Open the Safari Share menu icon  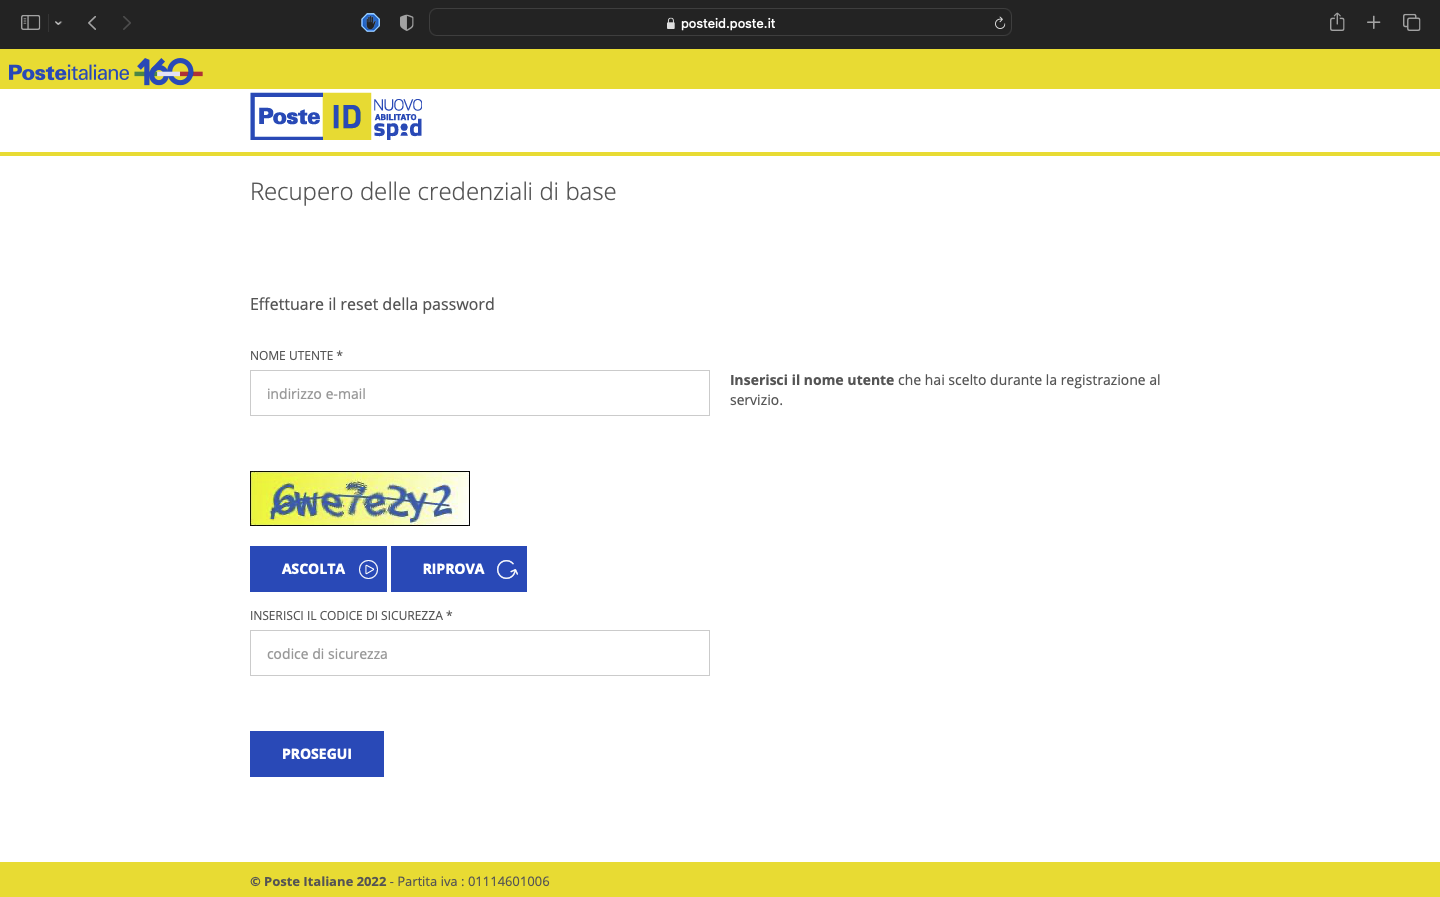1337,22
